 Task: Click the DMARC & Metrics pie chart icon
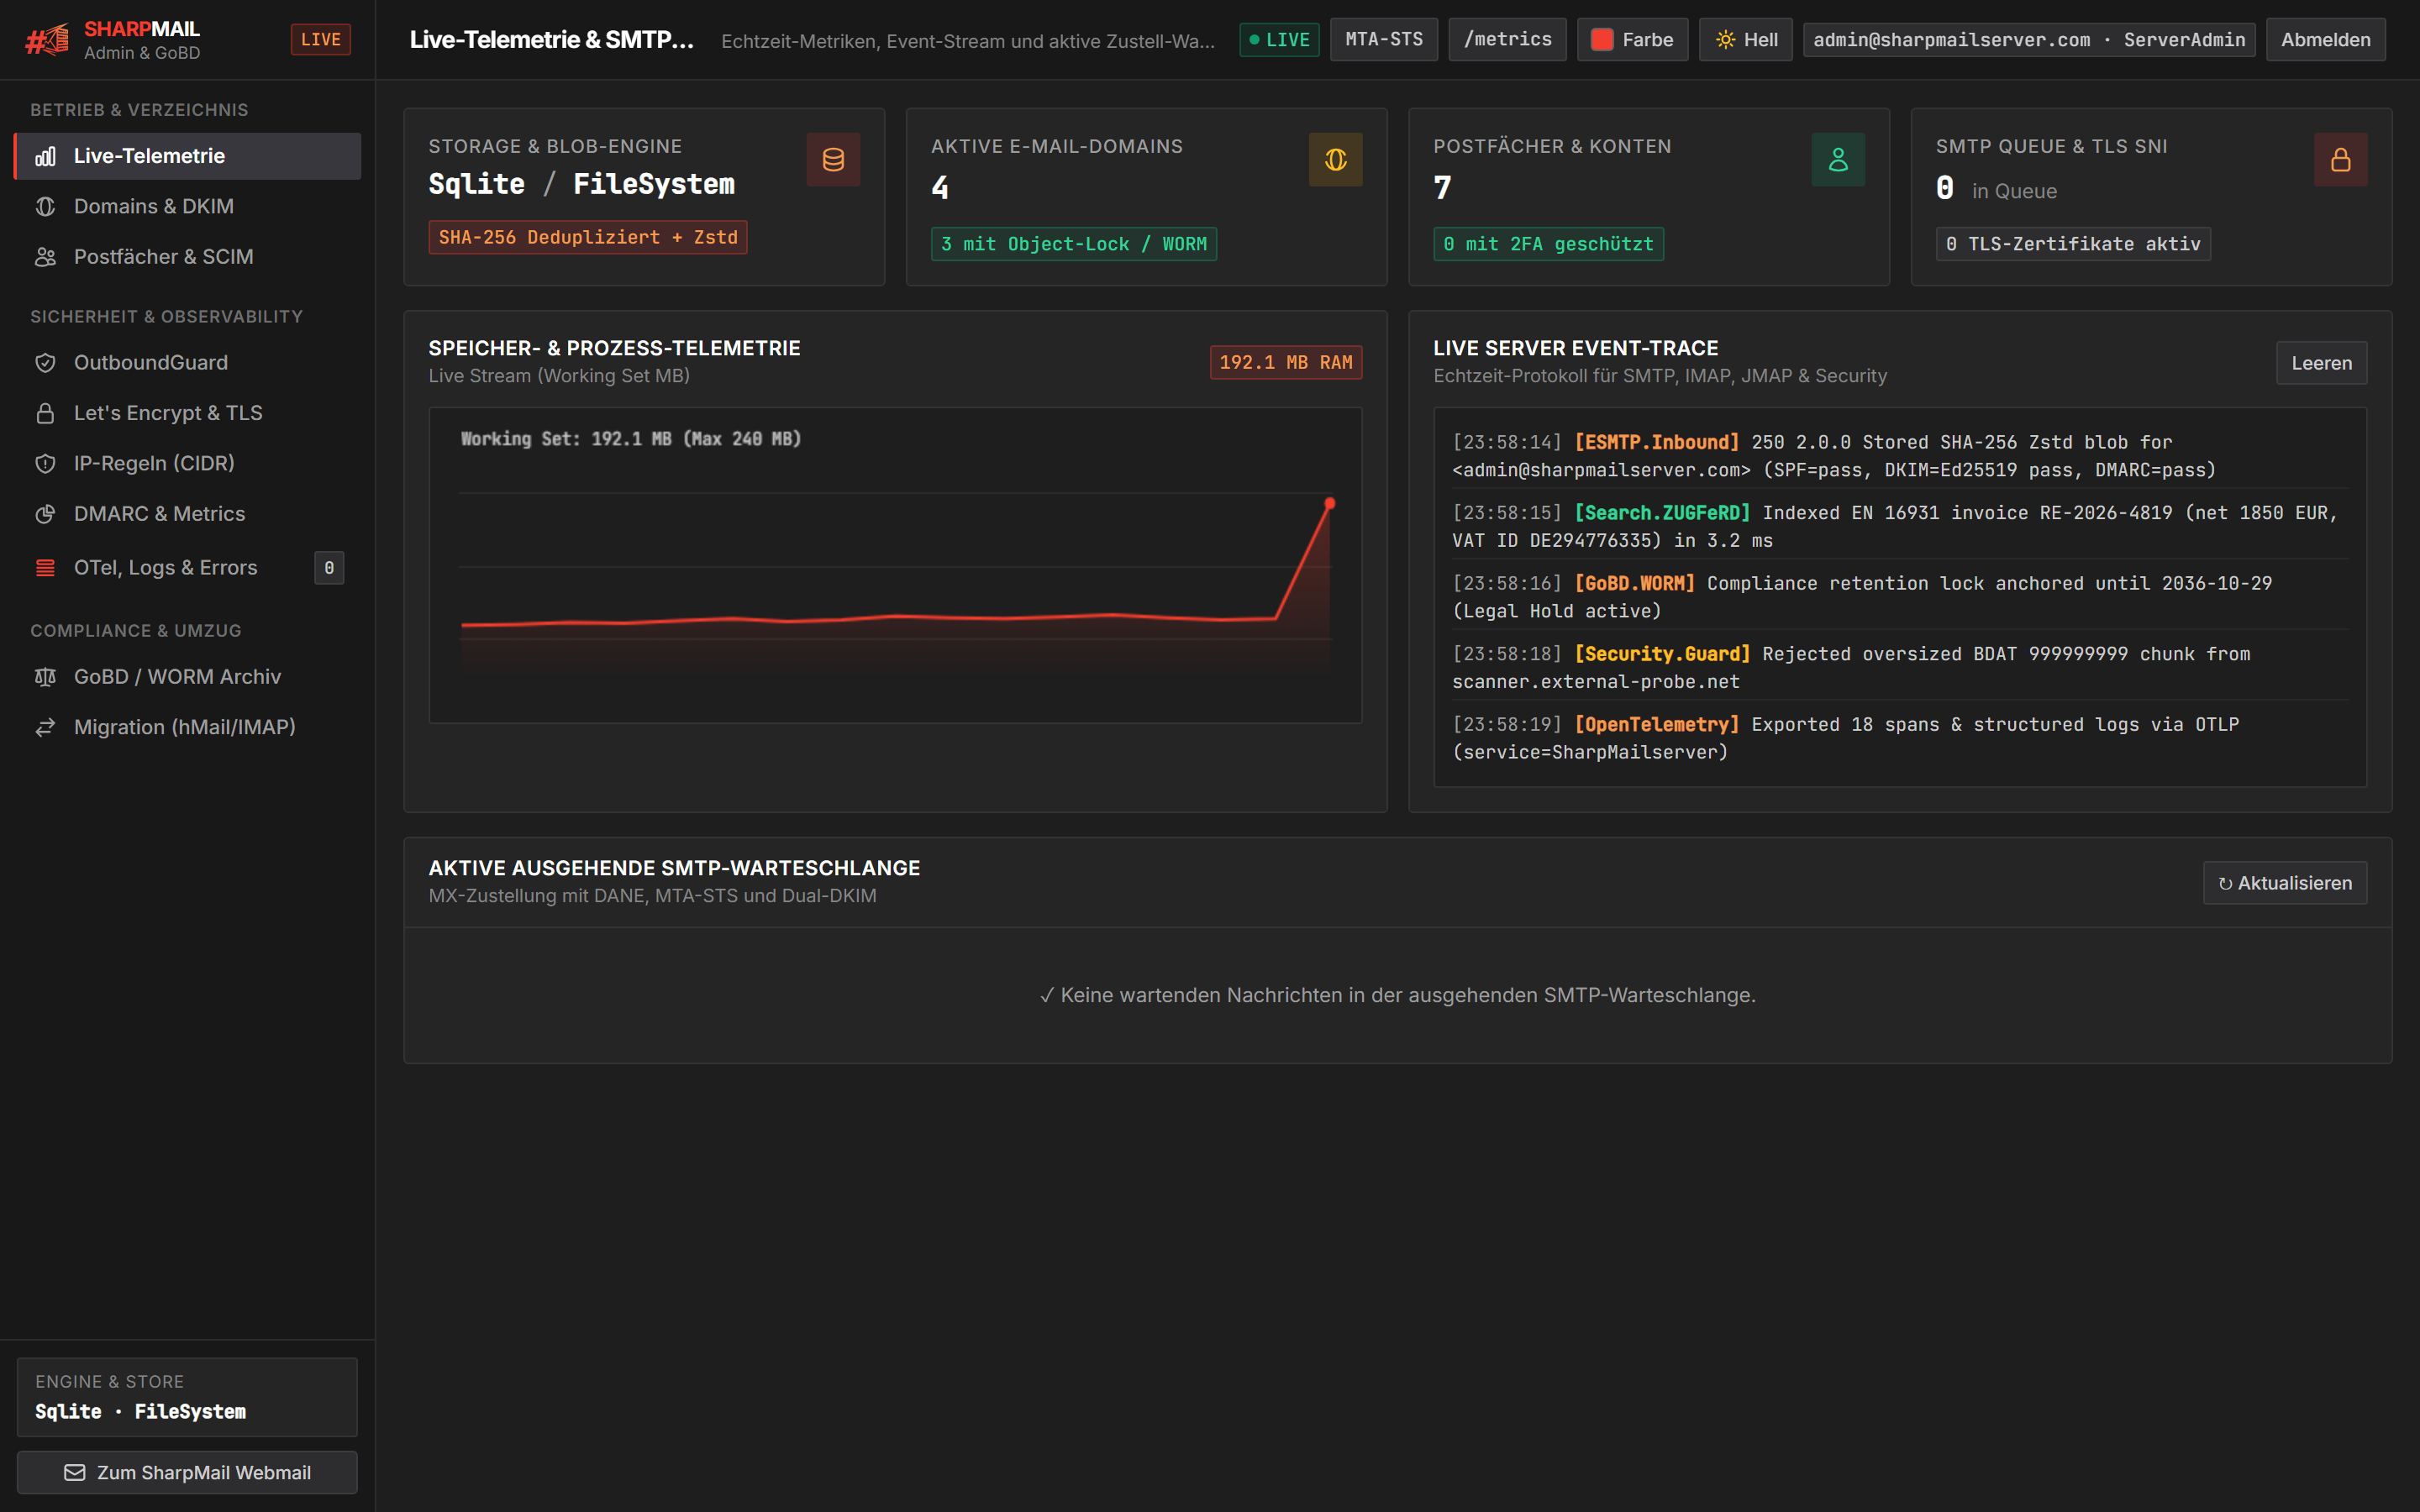coord(45,514)
